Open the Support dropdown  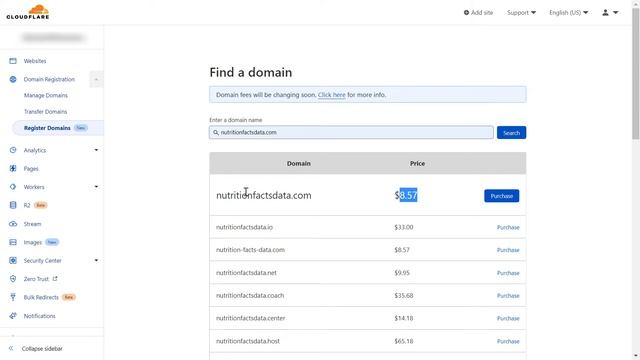point(521,13)
